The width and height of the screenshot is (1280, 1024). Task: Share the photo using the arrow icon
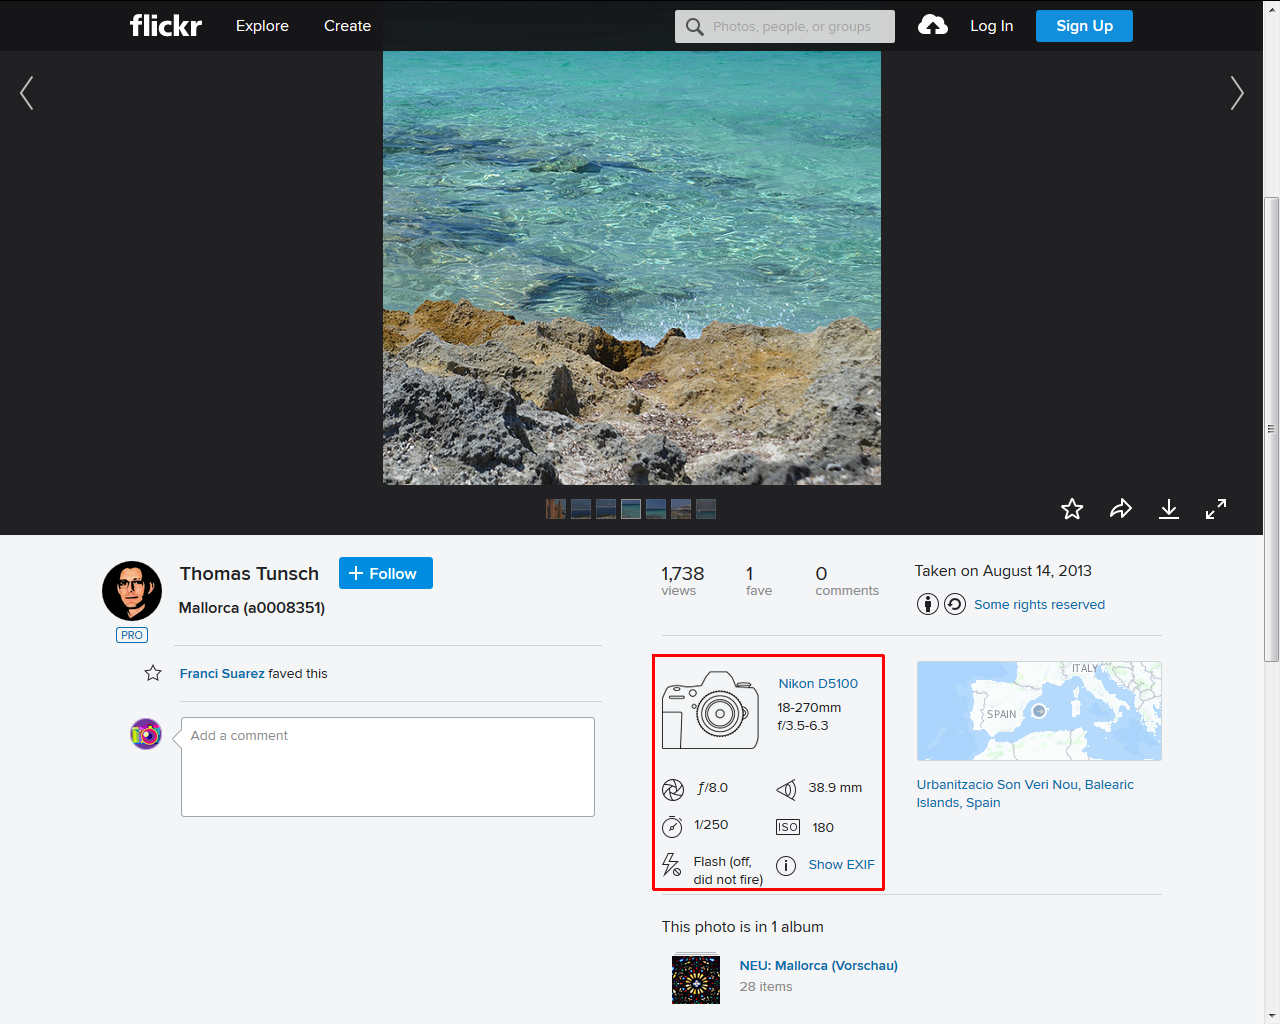1121,509
